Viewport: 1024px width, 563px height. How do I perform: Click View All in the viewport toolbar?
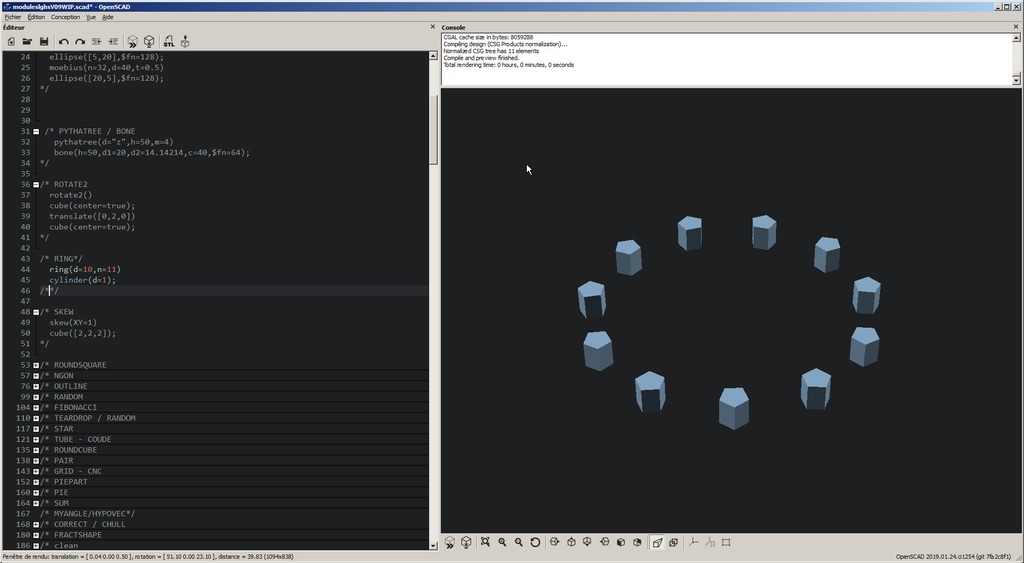(485, 542)
